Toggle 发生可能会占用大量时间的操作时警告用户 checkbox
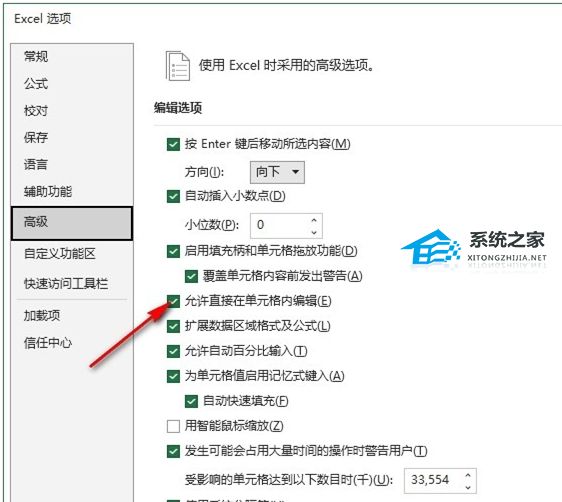 point(173,451)
